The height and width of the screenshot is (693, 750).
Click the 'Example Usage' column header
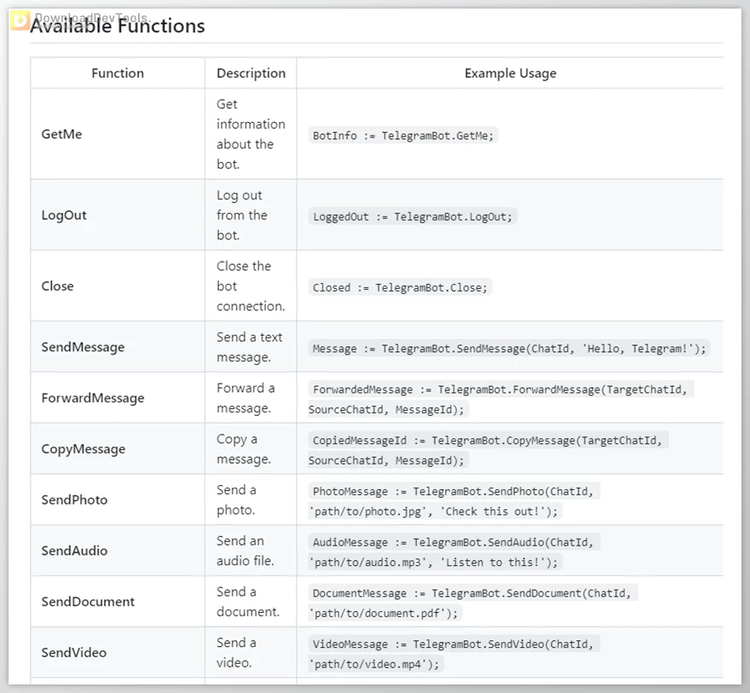(510, 73)
